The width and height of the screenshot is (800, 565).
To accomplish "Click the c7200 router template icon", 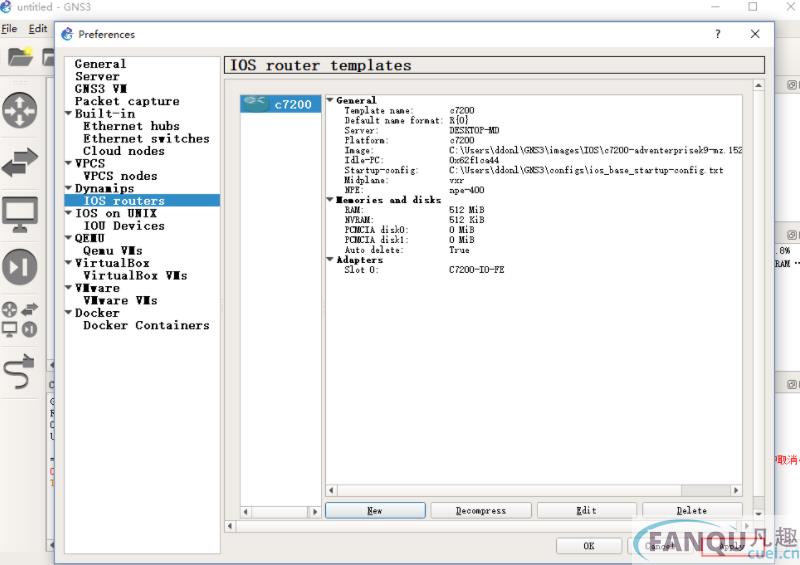I will click(255, 104).
